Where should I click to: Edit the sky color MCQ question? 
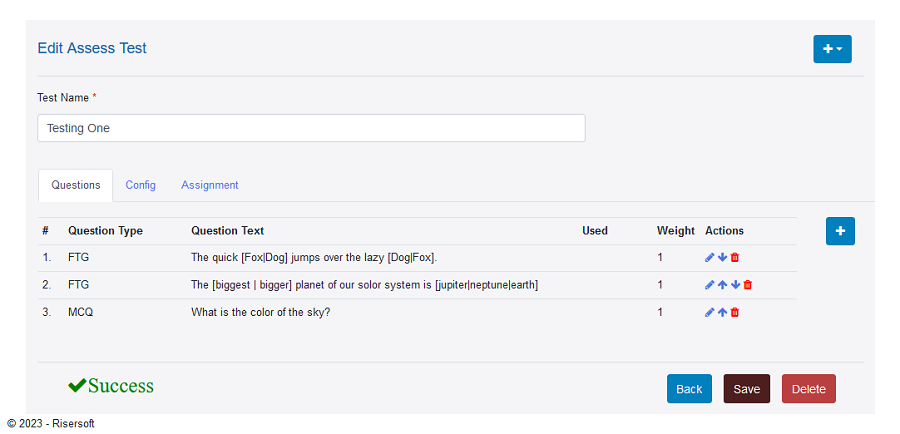pos(709,312)
